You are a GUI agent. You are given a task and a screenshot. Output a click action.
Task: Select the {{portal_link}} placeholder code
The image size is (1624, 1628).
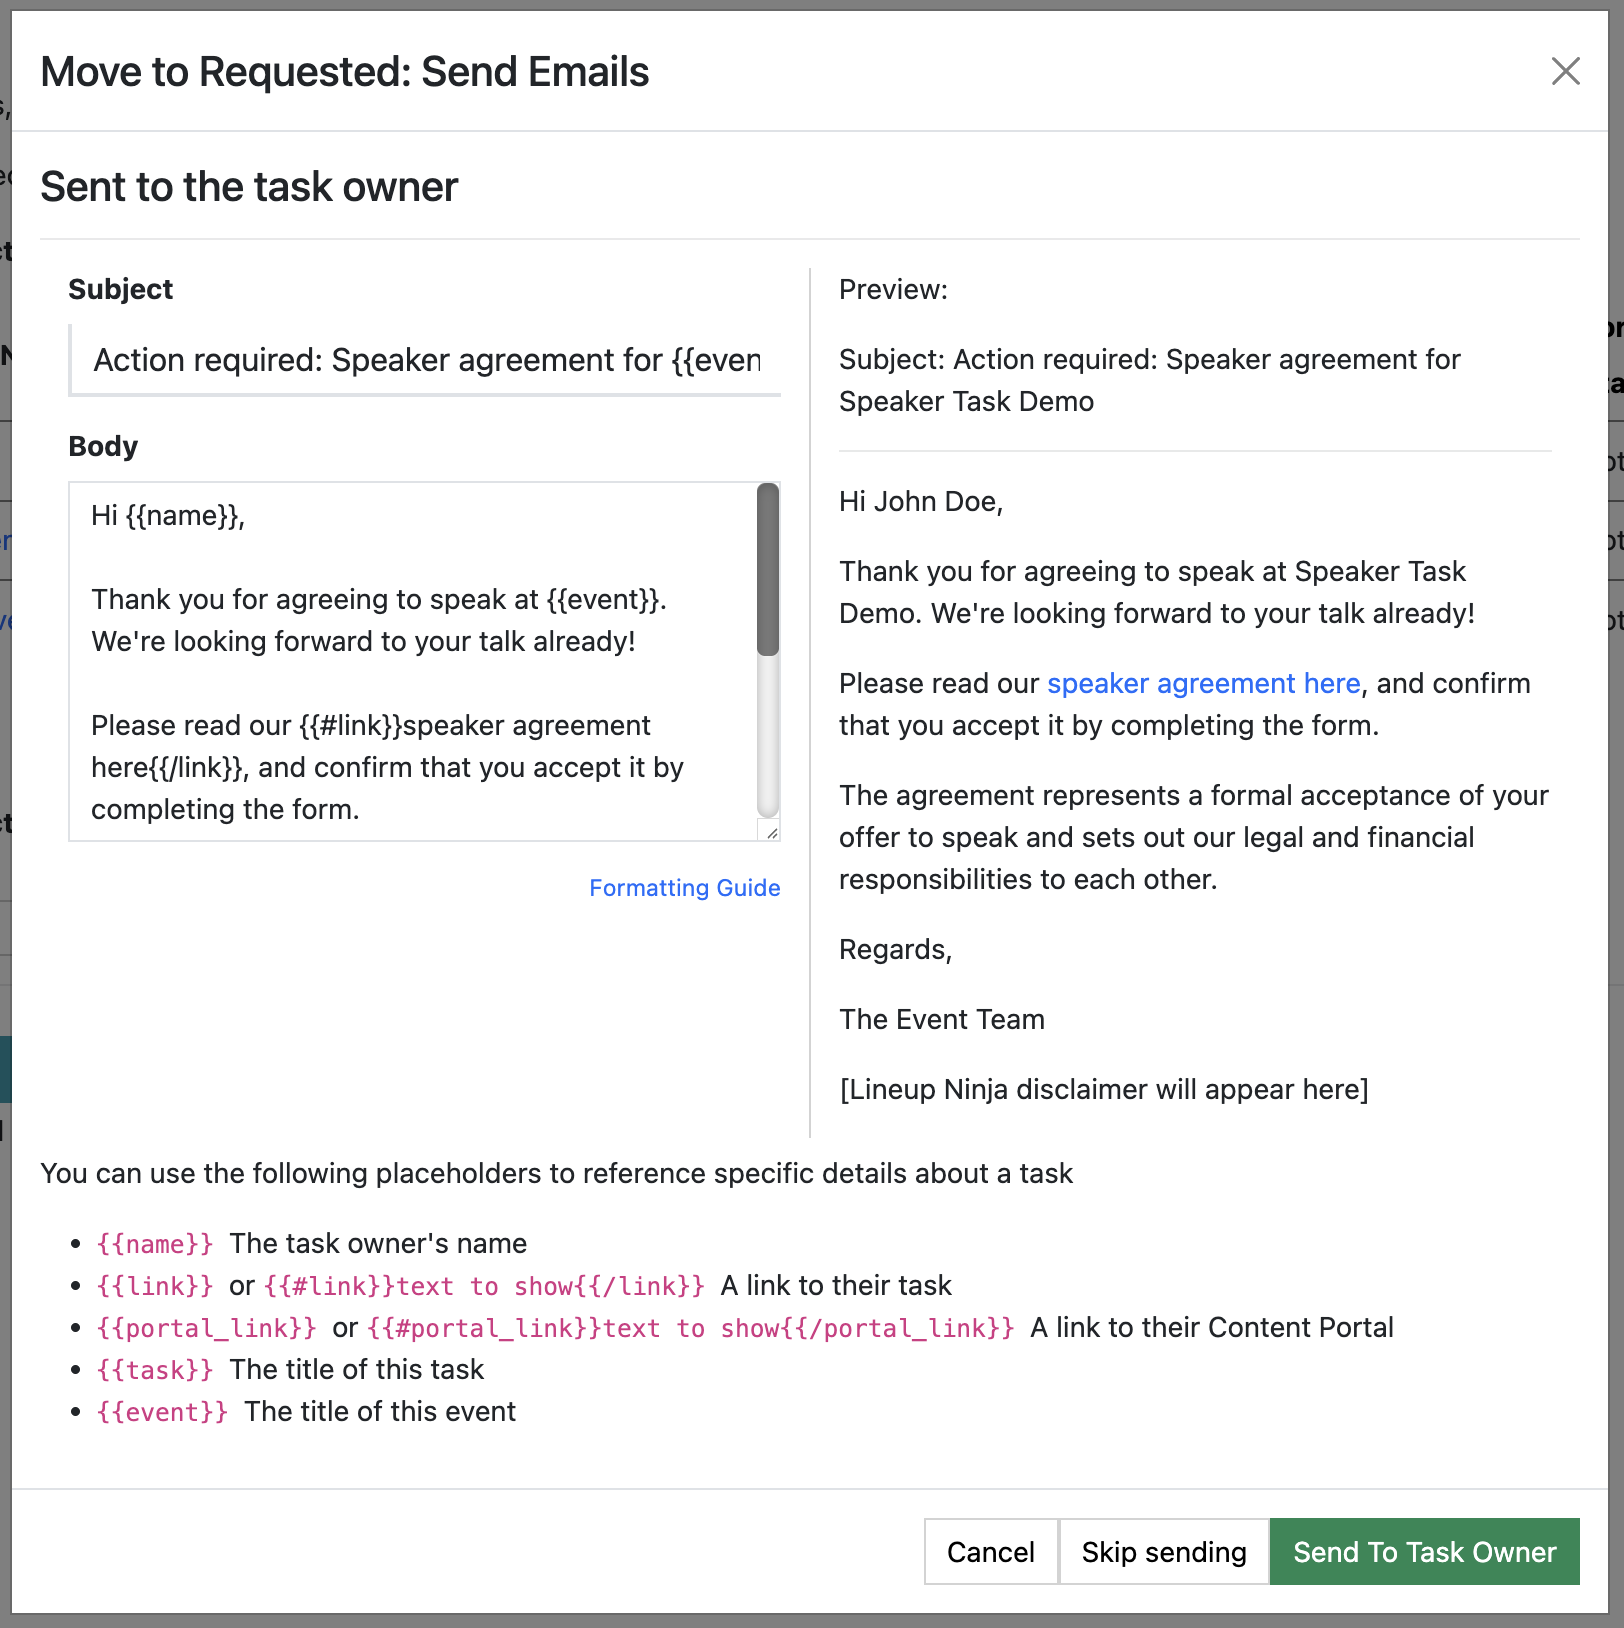[x=207, y=1328]
